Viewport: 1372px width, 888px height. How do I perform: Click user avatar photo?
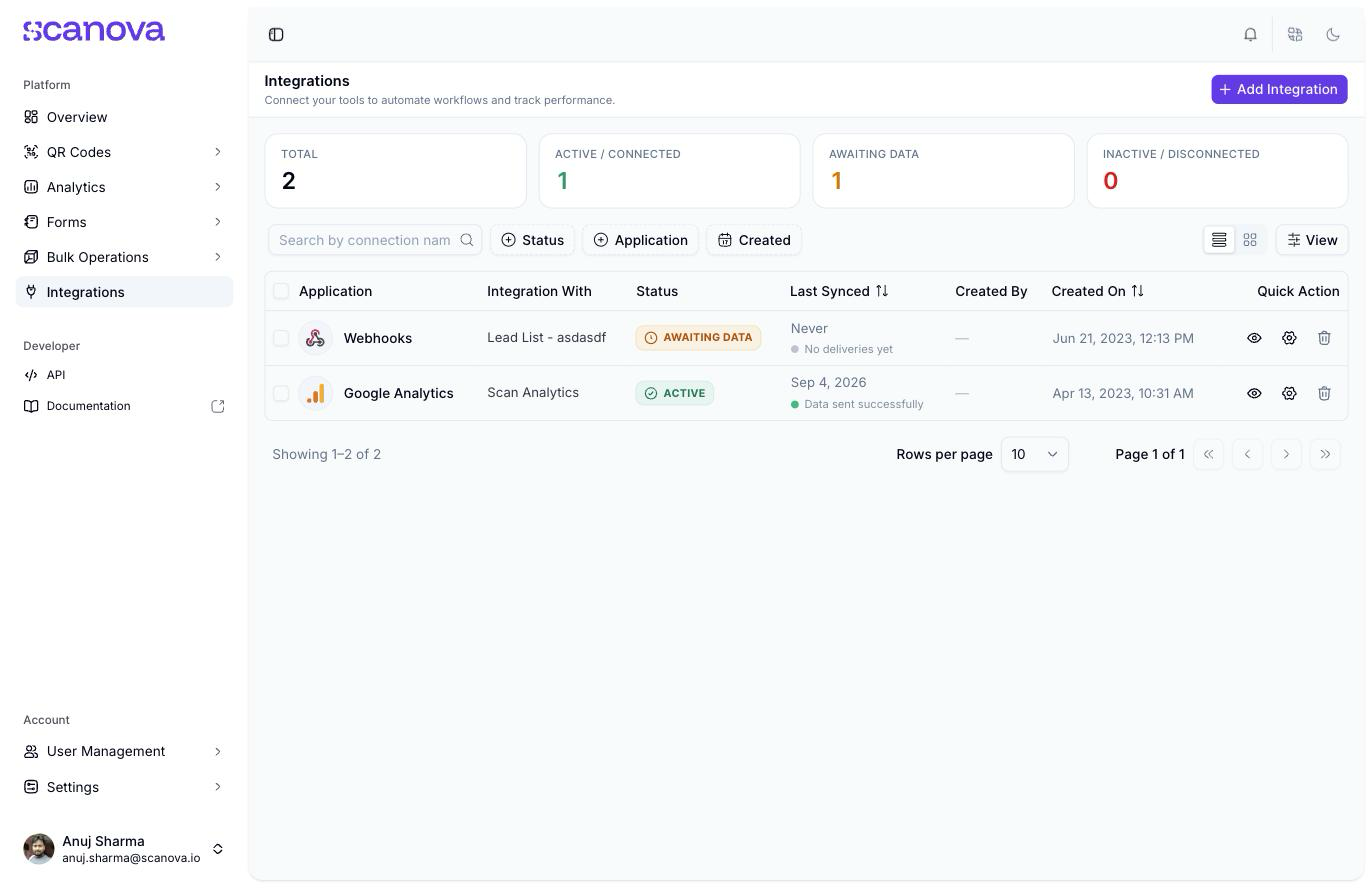[39, 849]
